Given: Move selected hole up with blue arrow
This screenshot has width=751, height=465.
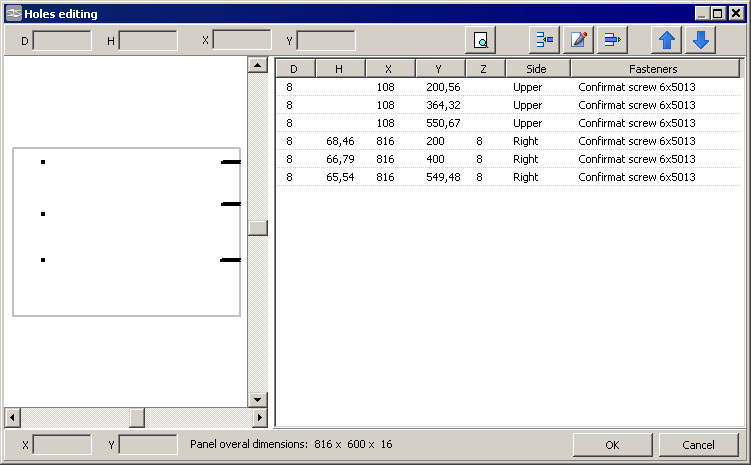Looking at the screenshot, I should click(x=667, y=40).
